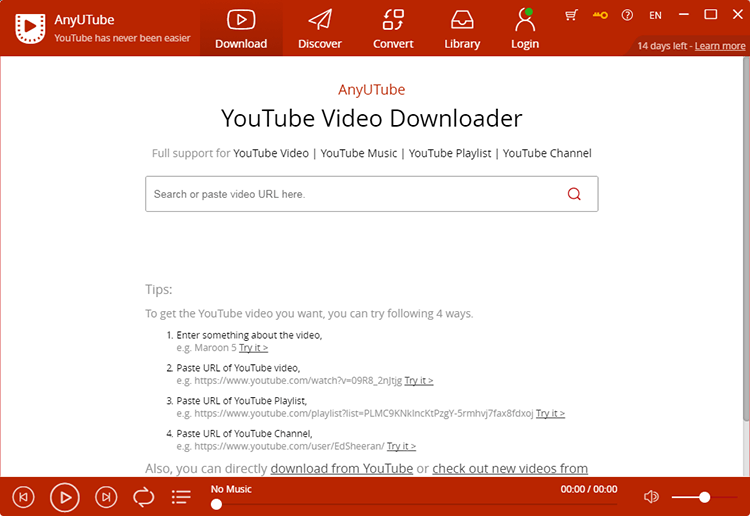Image resolution: width=750 pixels, height=516 pixels.
Task: Click the magnifier search icon
Action: pos(574,194)
